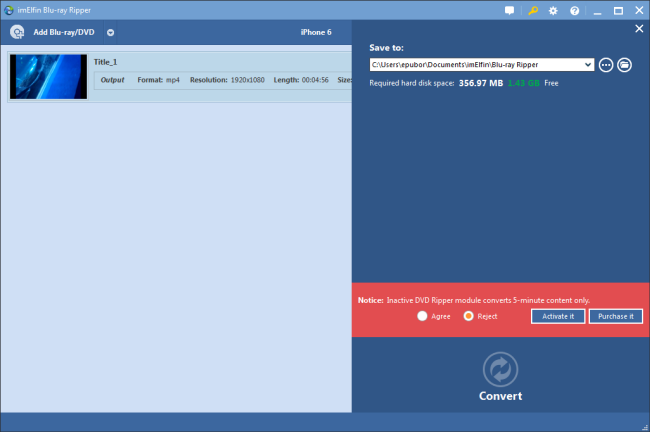The height and width of the screenshot is (432, 650).
Task: Click the yellow key registration icon
Action: click(x=533, y=10)
